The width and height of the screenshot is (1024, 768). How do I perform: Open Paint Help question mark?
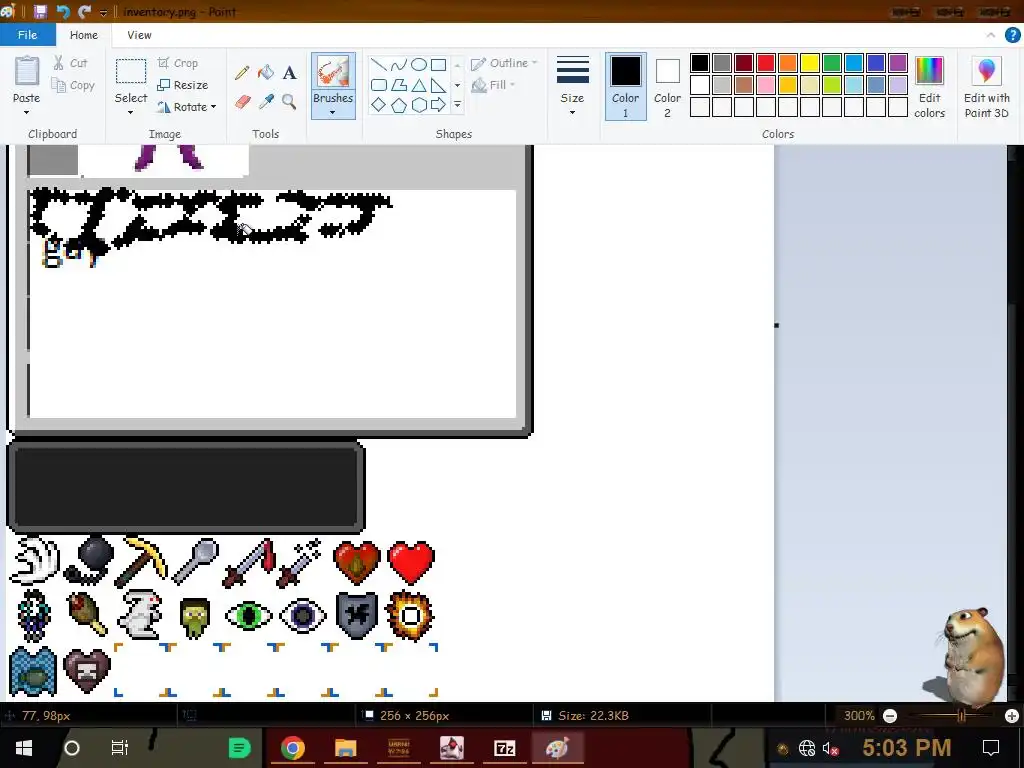[x=1012, y=35]
